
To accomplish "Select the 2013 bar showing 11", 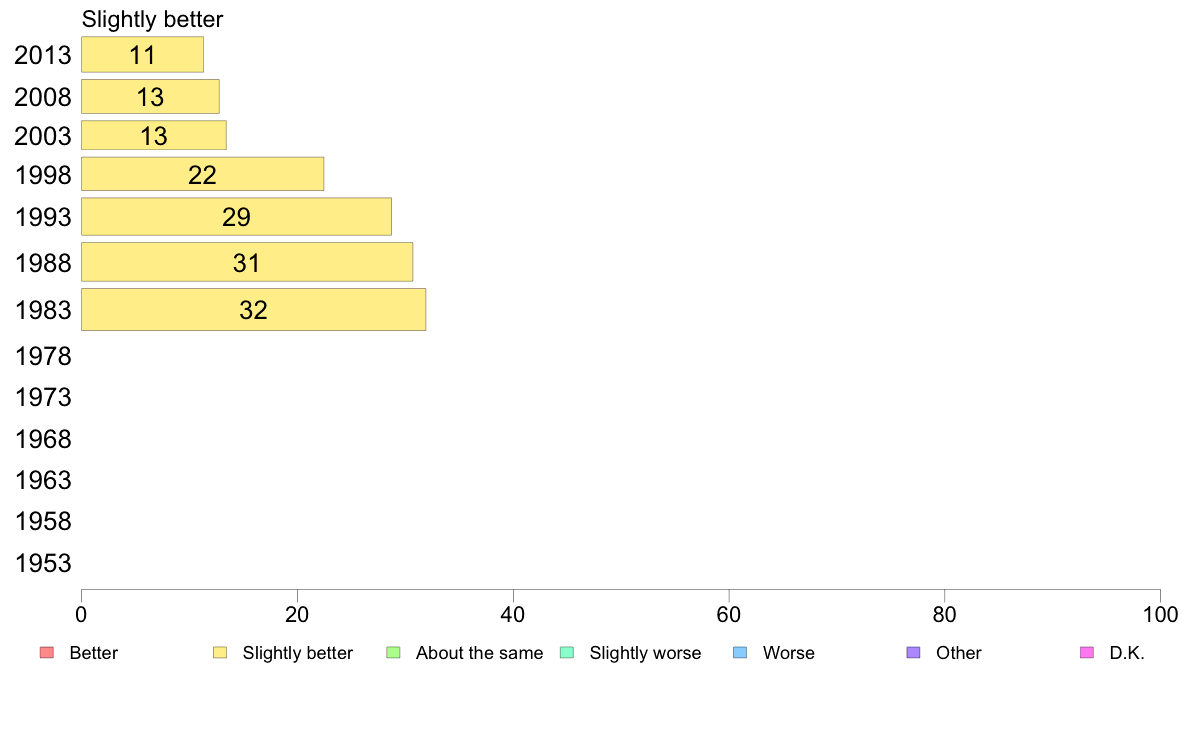I will coord(142,55).
